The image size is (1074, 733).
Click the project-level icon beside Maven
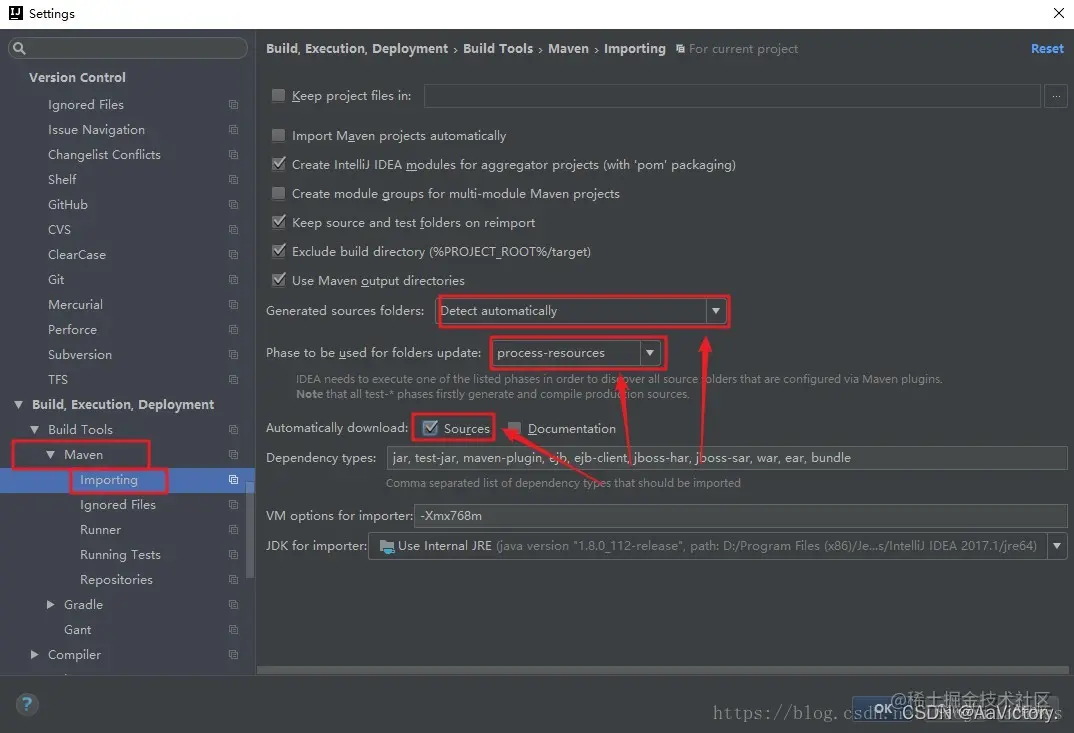click(233, 455)
